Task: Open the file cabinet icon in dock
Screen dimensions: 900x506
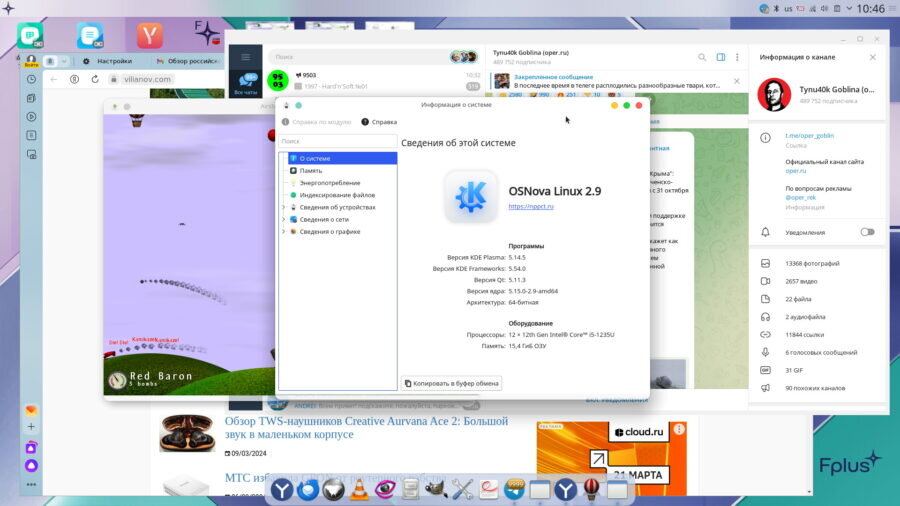Action: pyautogui.click(x=410, y=489)
